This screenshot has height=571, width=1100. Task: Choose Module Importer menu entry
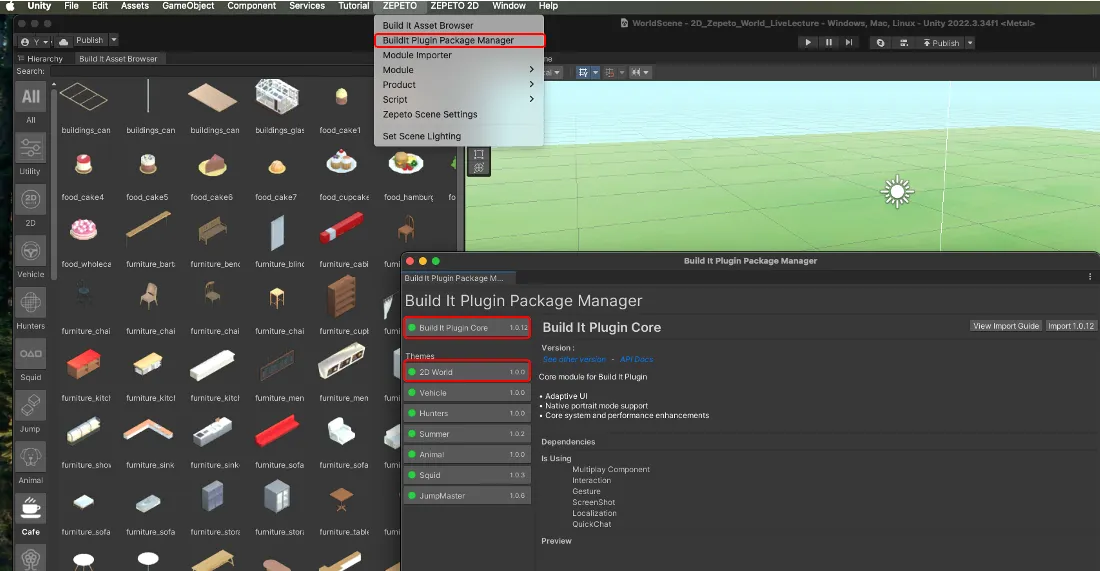(459, 55)
